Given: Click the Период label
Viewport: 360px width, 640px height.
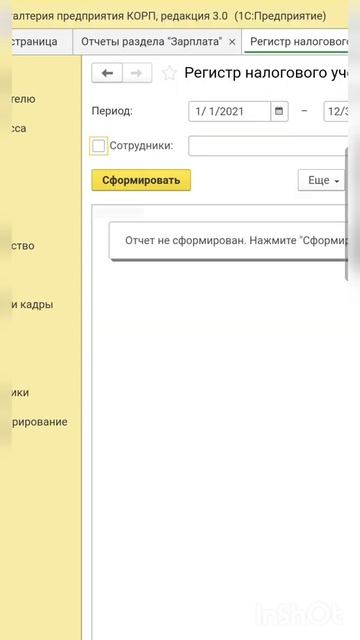Looking at the screenshot, I should 112,111.
